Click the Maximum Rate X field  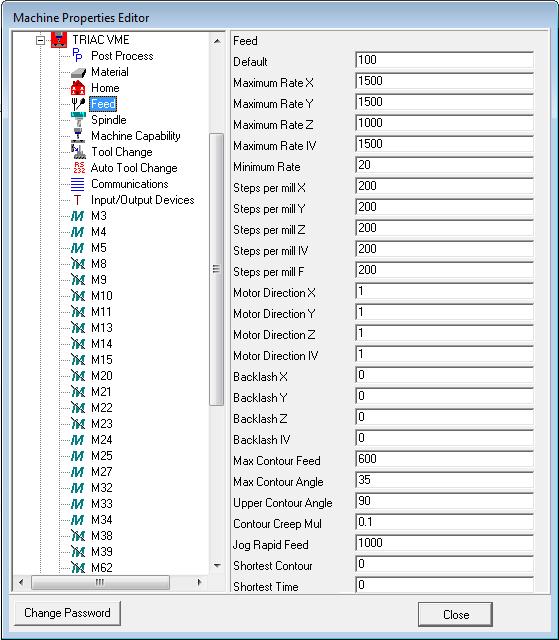(x=444, y=81)
